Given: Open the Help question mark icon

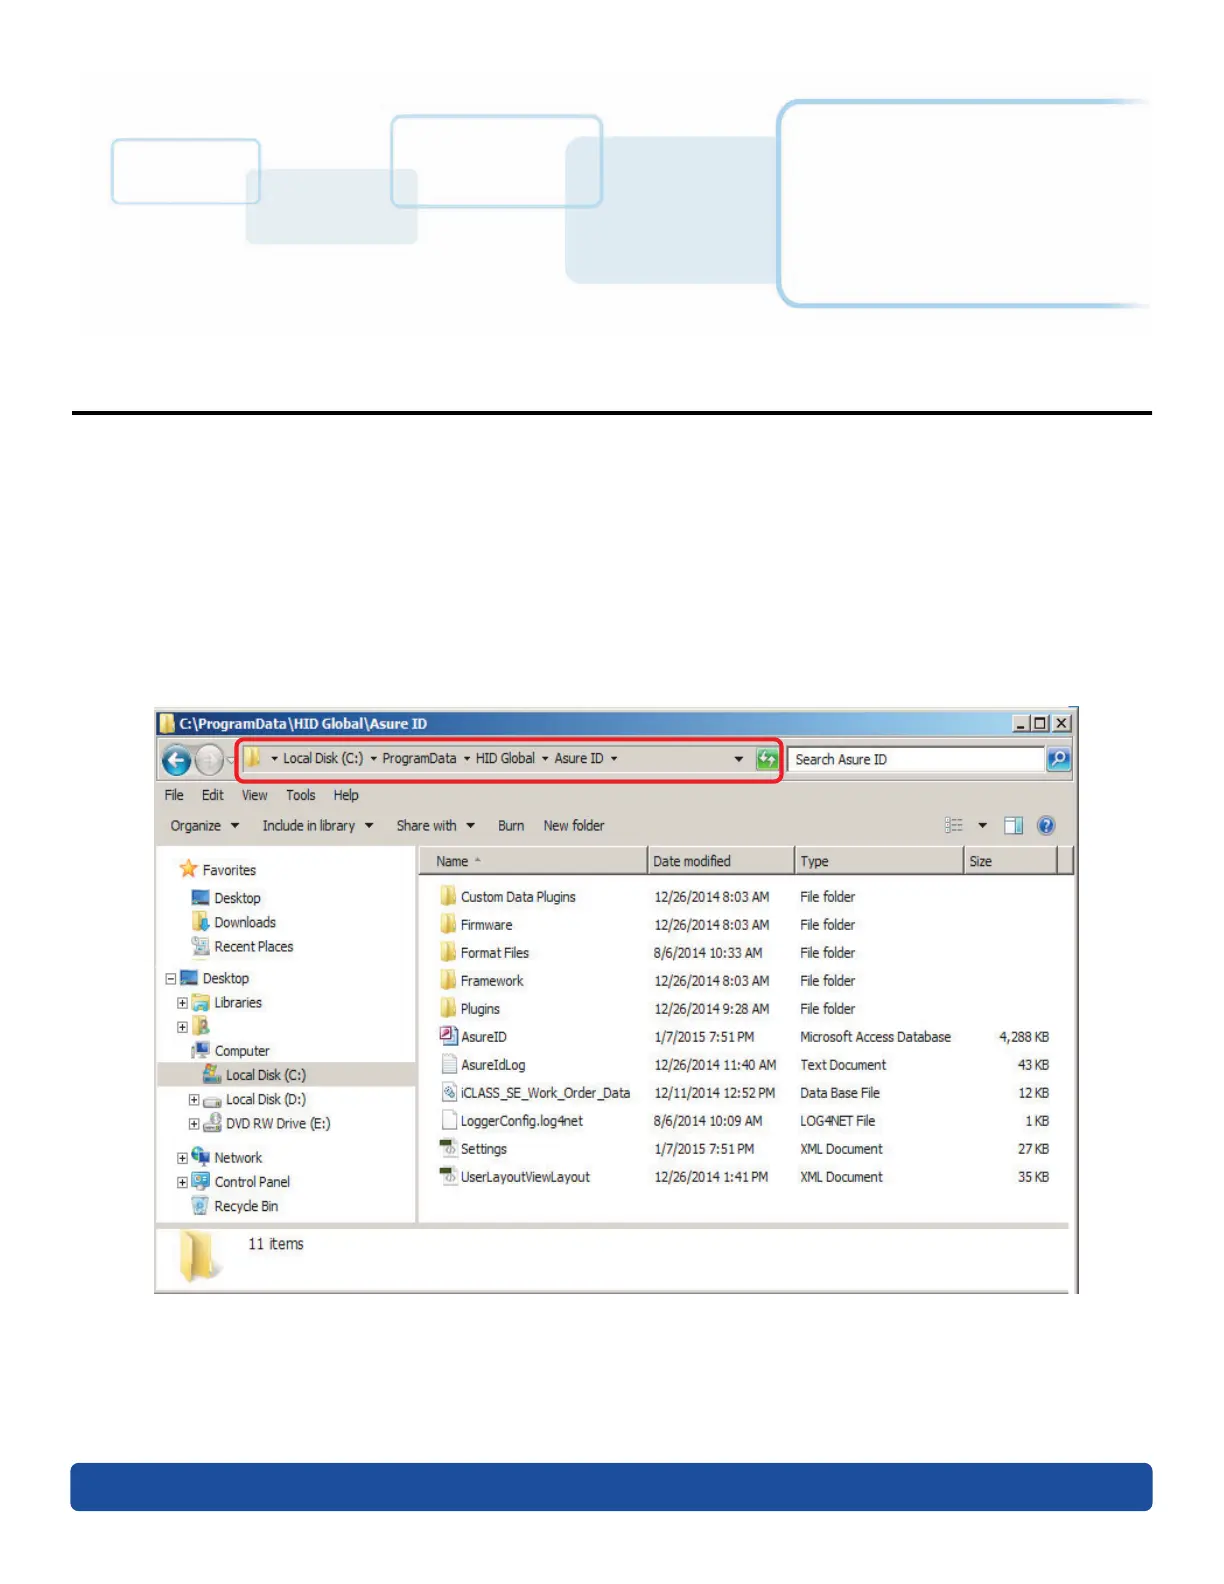Looking at the screenshot, I should (1046, 825).
